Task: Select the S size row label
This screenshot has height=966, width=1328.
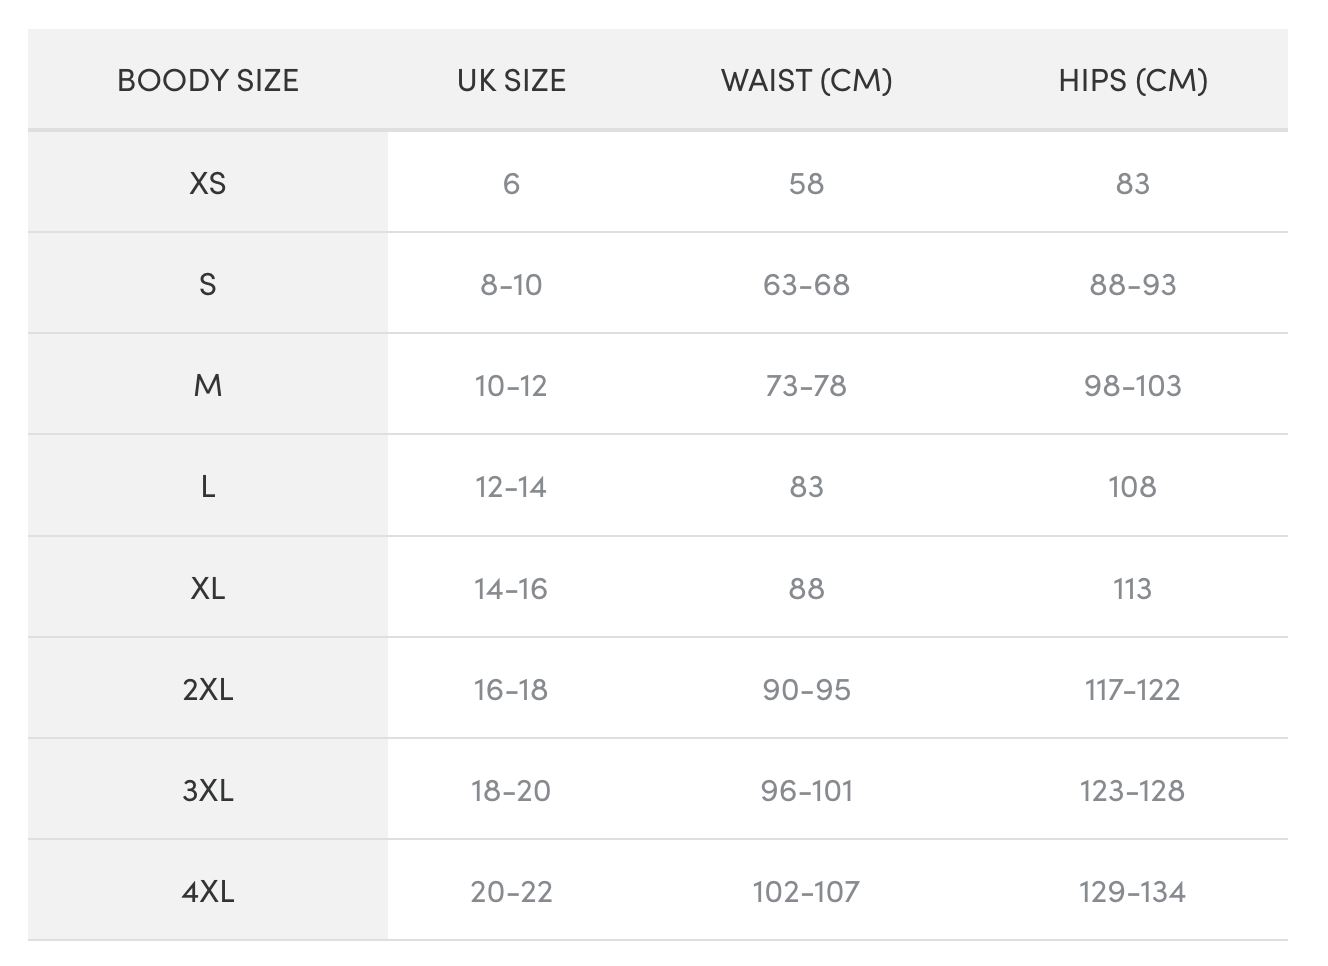Action: click(x=208, y=285)
